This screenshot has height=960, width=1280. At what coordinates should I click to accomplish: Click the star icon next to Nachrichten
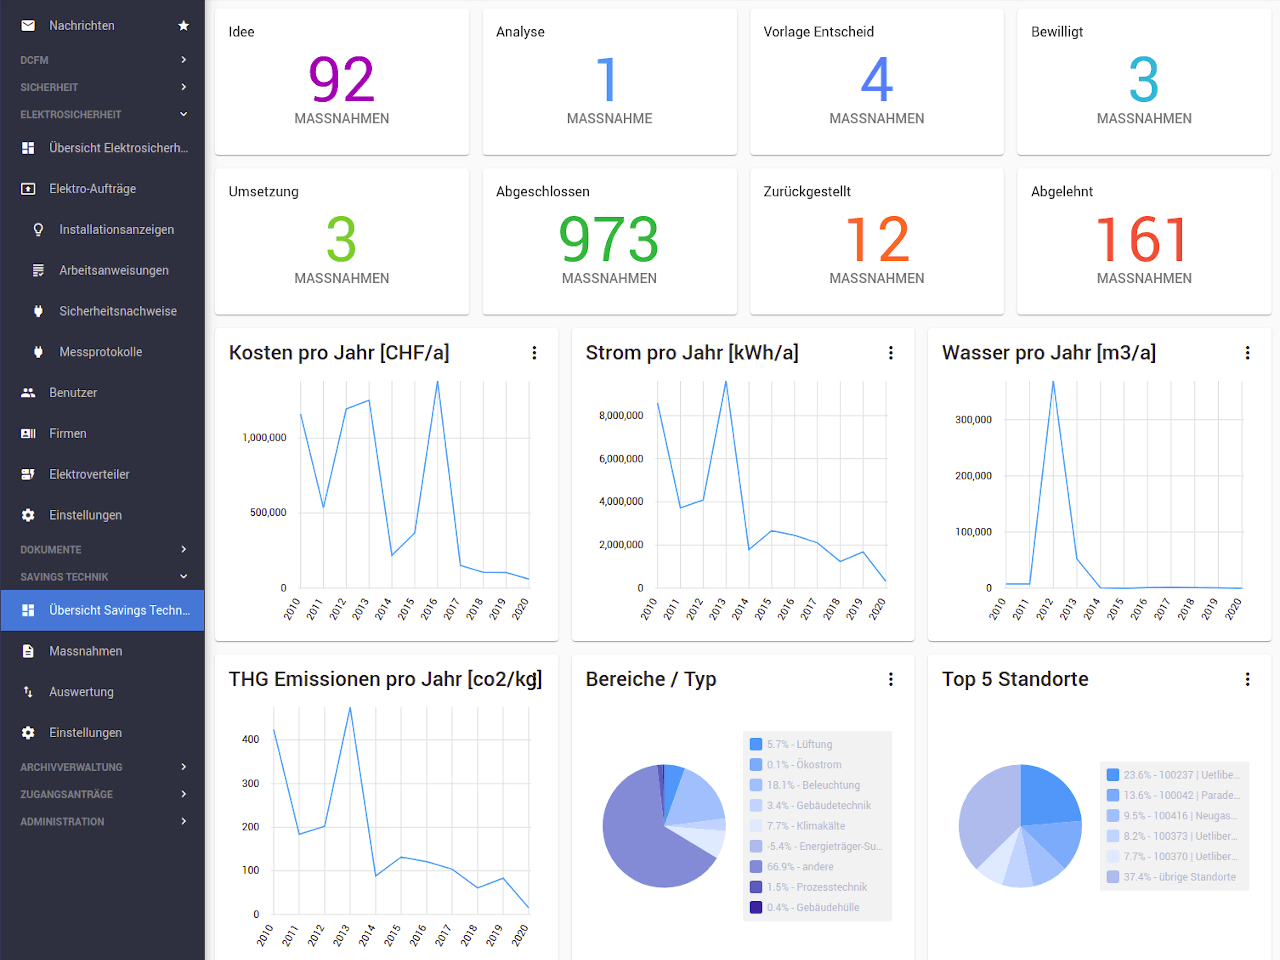click(183, 26)
